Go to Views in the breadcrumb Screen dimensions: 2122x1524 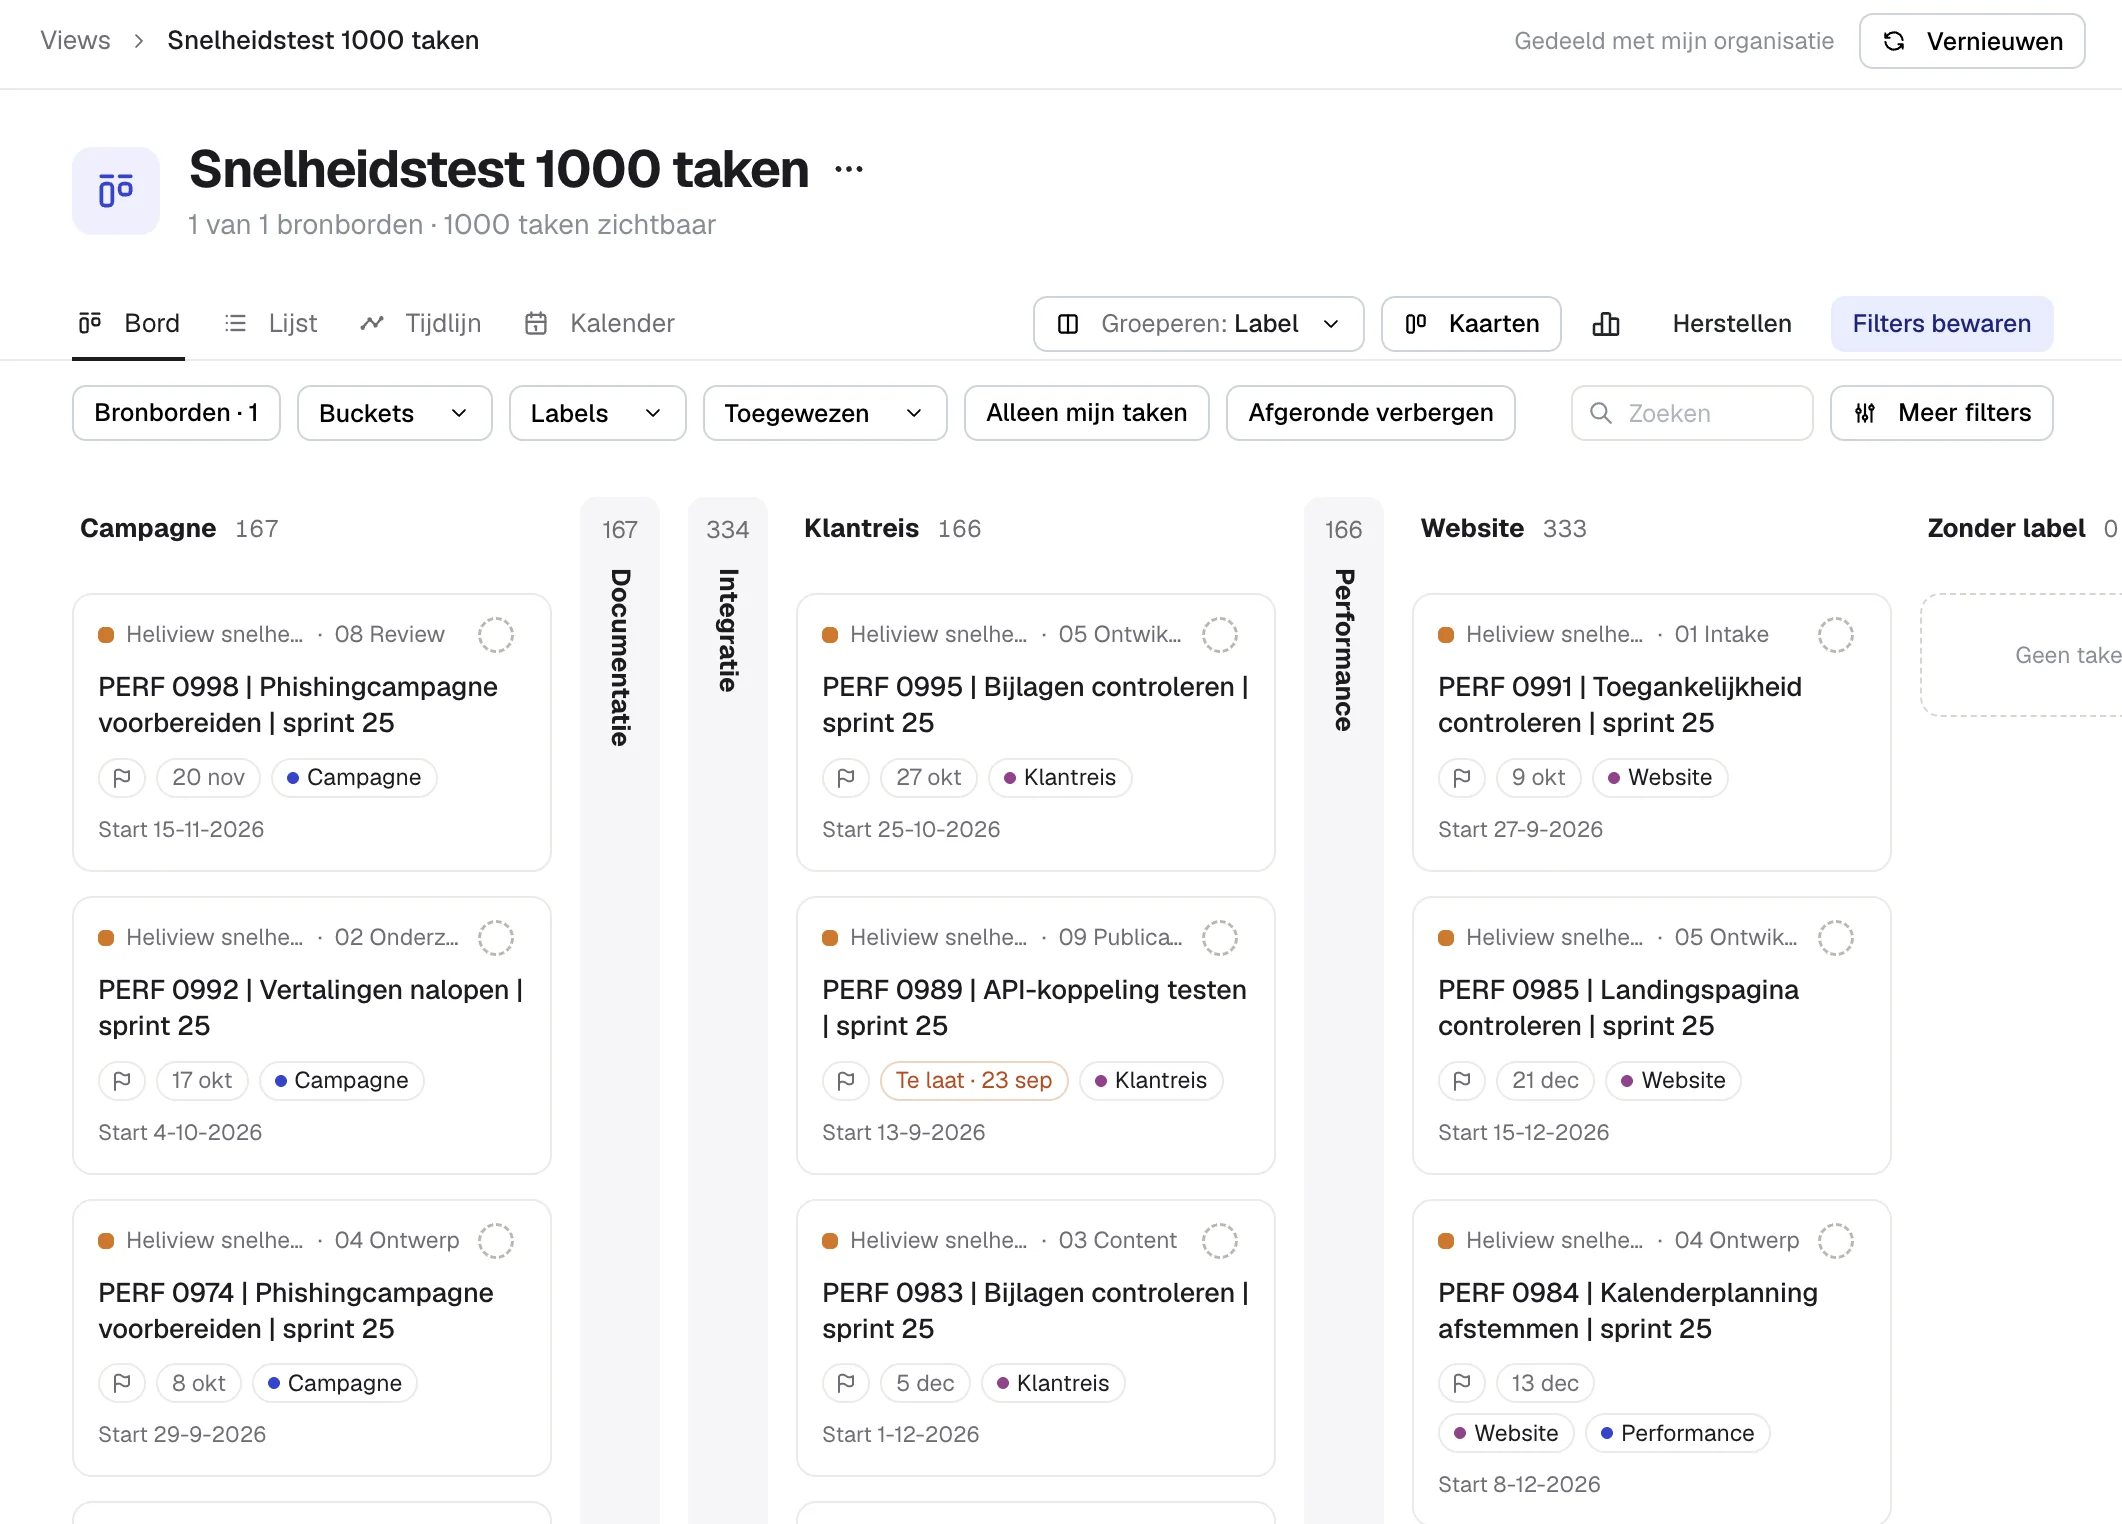76,41
